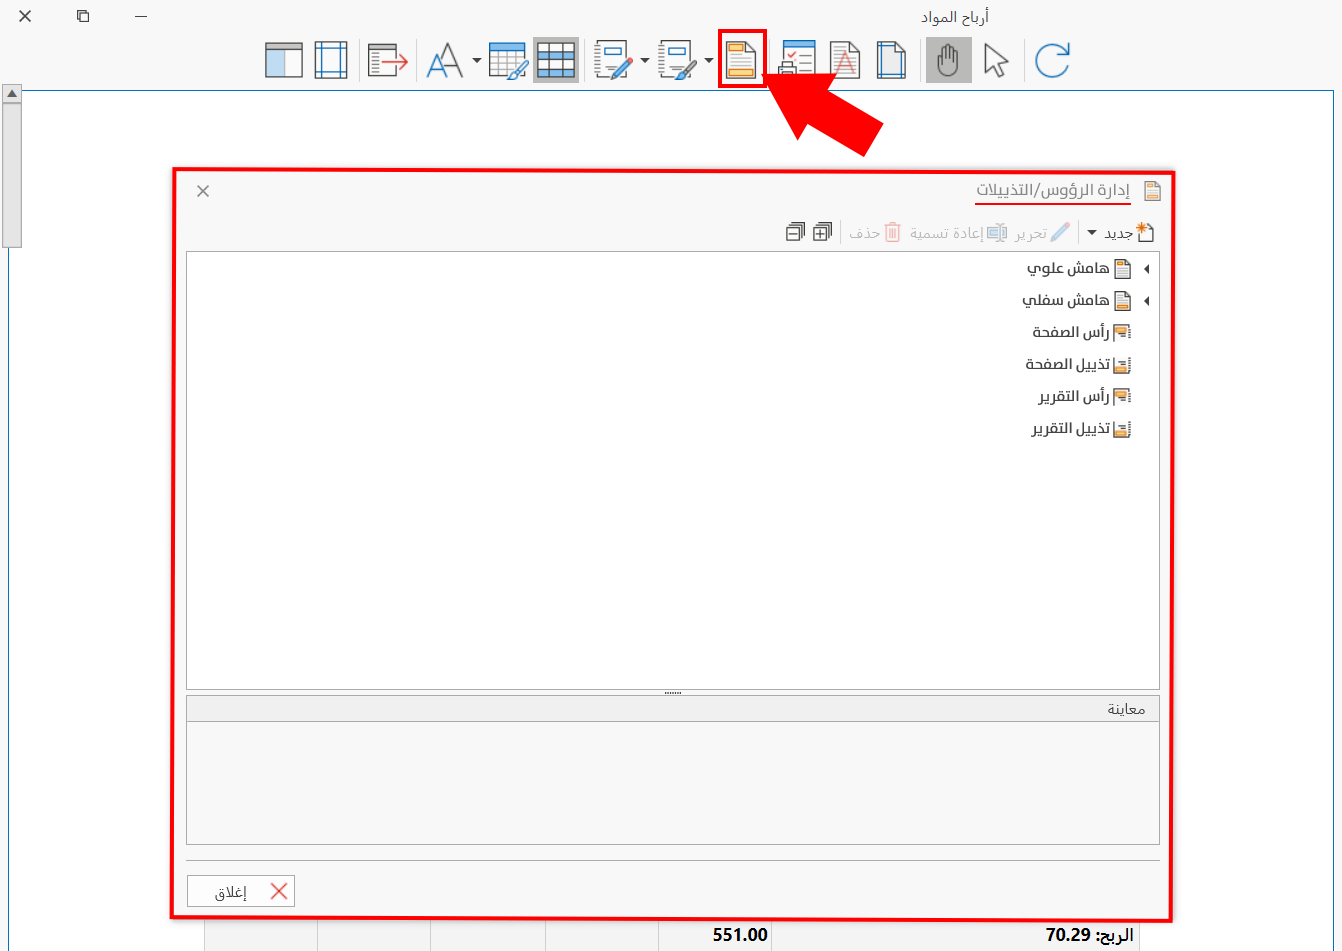The width and height of the screenshot is (1342, 951).
Task: Select رأس التقرير item
Action: pyautogui.click(x=1084, y=397)
